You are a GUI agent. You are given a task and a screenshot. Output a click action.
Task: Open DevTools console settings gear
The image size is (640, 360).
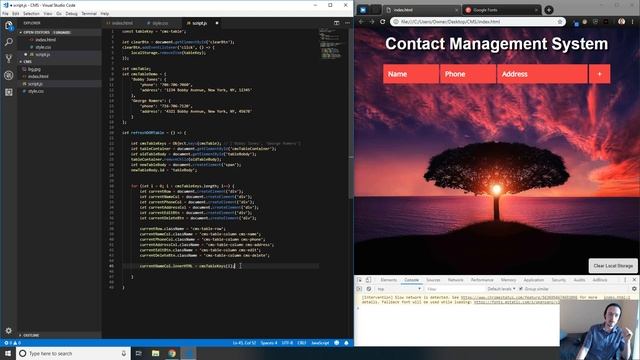[634, 289]
